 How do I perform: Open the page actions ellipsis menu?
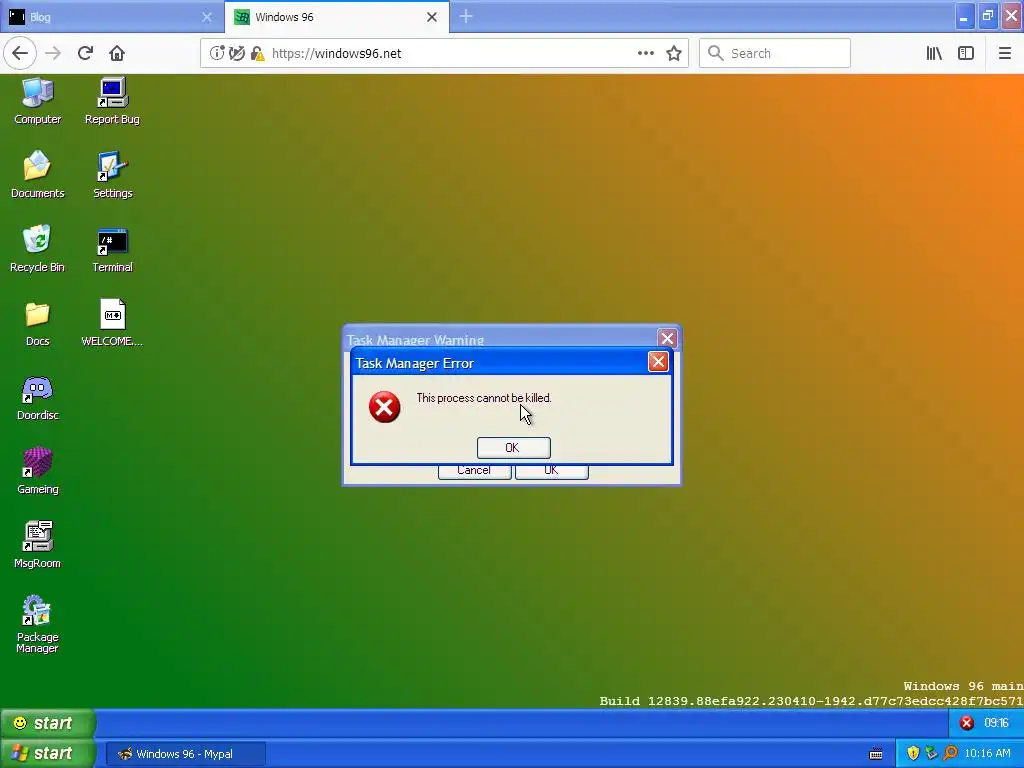point(645,54)
